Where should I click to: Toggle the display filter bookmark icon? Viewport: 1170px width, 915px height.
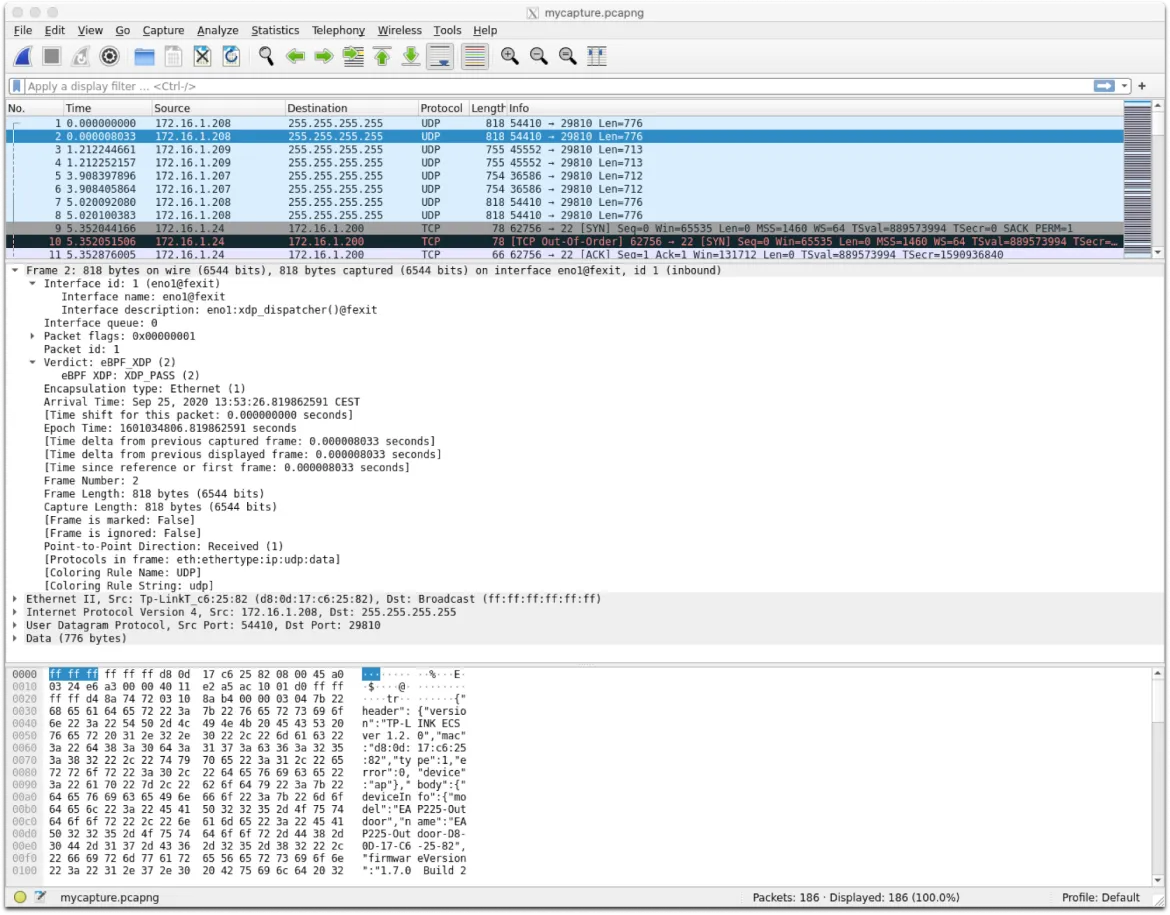coord(16,87)
